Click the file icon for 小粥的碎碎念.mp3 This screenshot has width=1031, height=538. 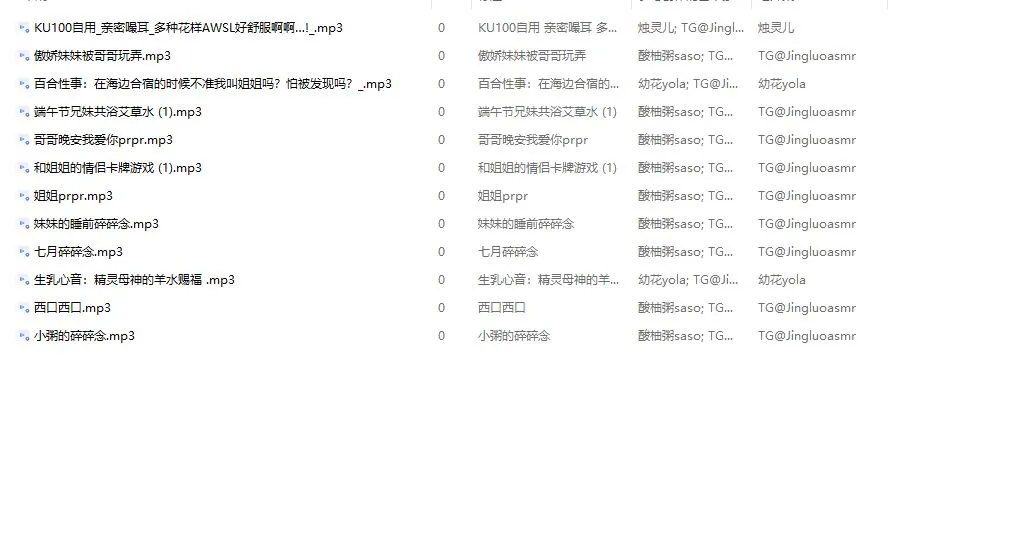coord(24,336)
